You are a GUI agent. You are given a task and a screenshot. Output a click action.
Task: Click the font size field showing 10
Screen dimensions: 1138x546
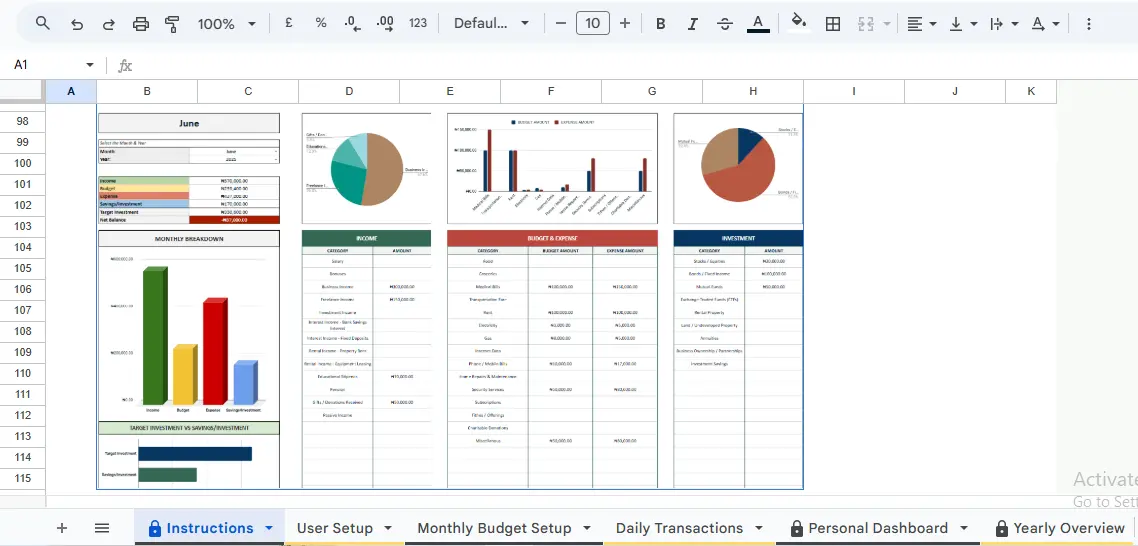(x=593, y=23)
